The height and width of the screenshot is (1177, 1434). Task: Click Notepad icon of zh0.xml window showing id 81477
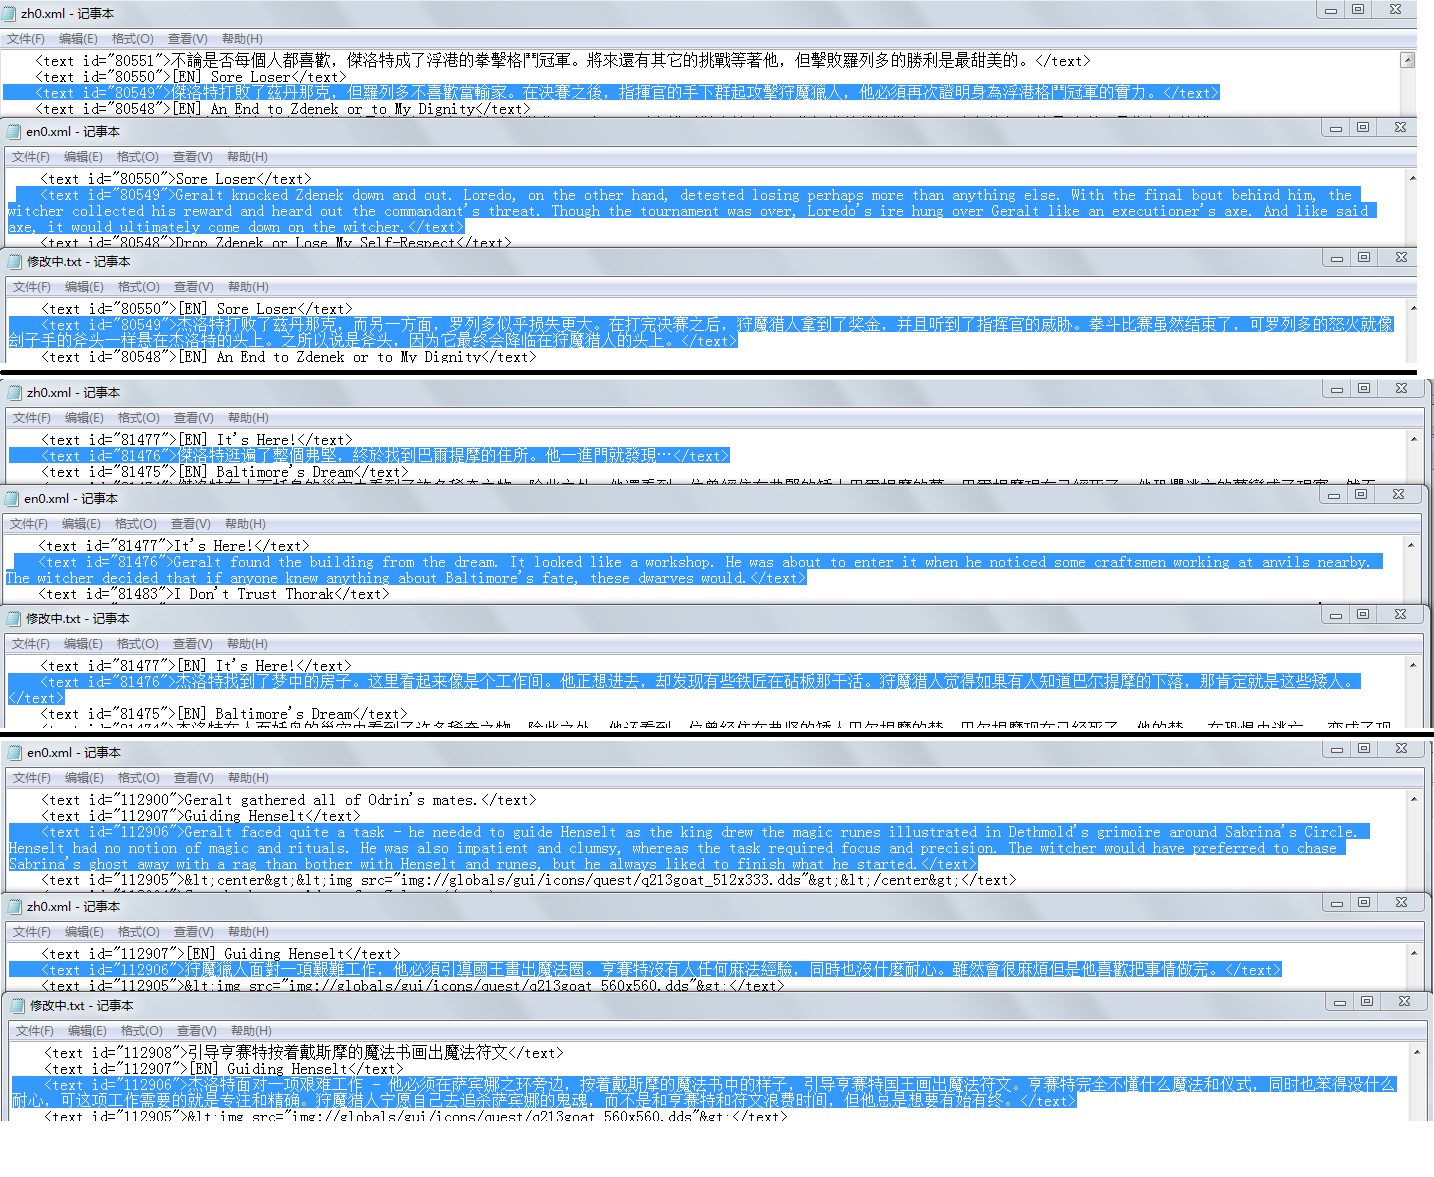coord(14,392)
